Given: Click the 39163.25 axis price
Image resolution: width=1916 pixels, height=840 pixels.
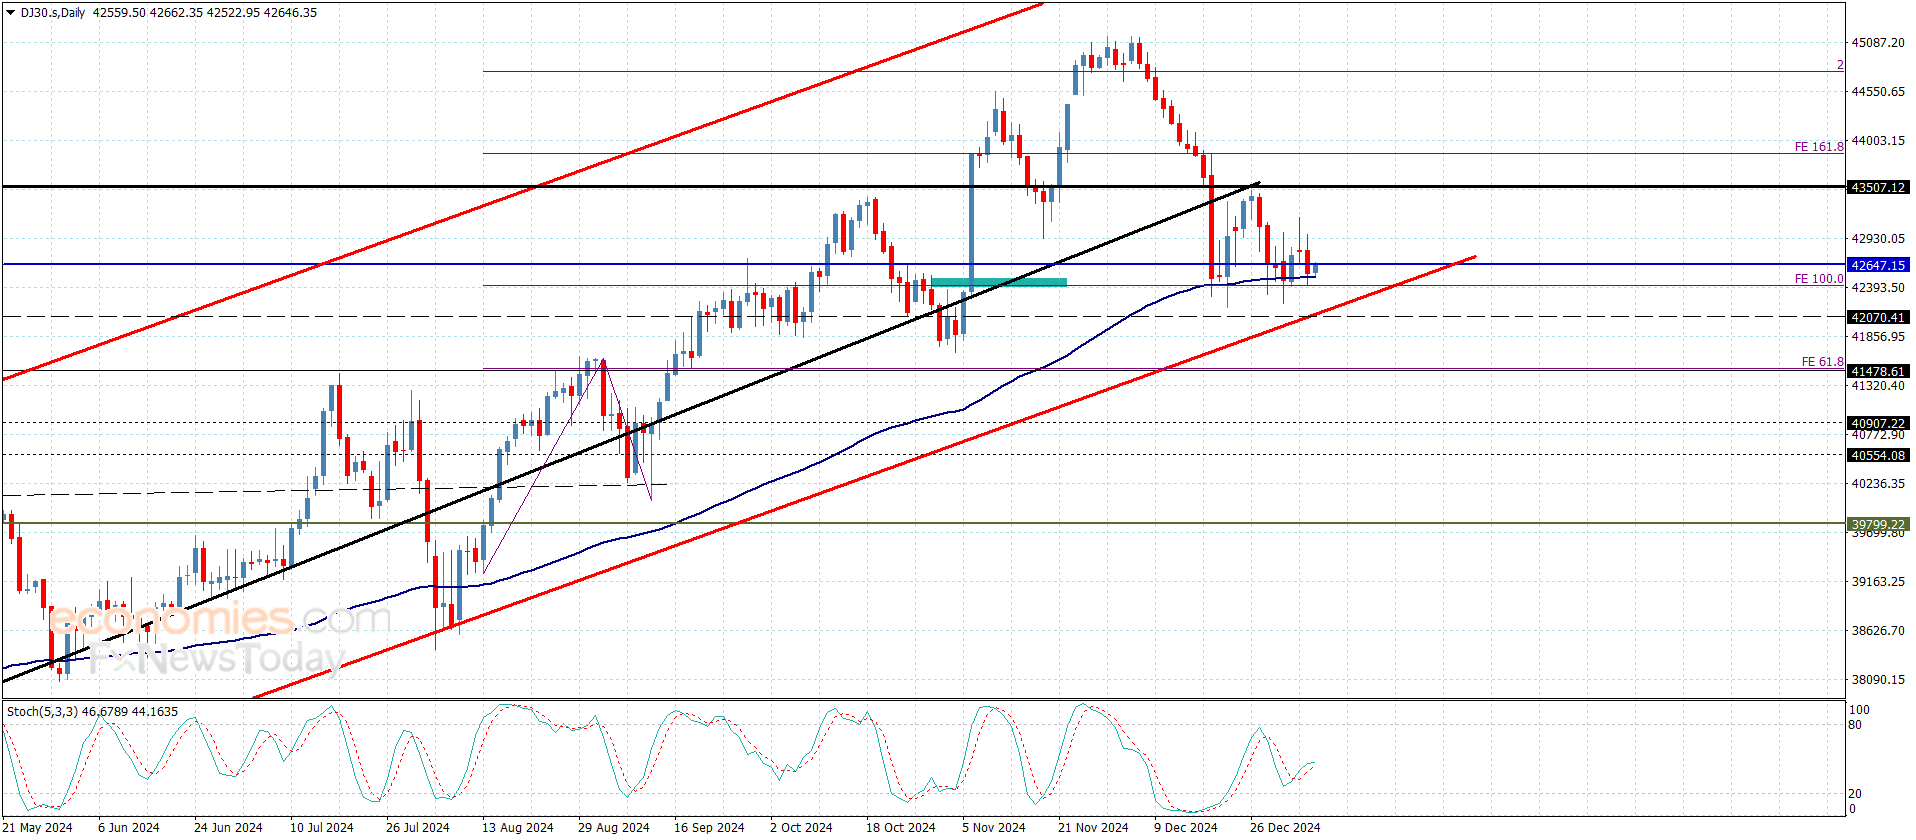Looking at the screenshot, I should [x=1878, y=582].
